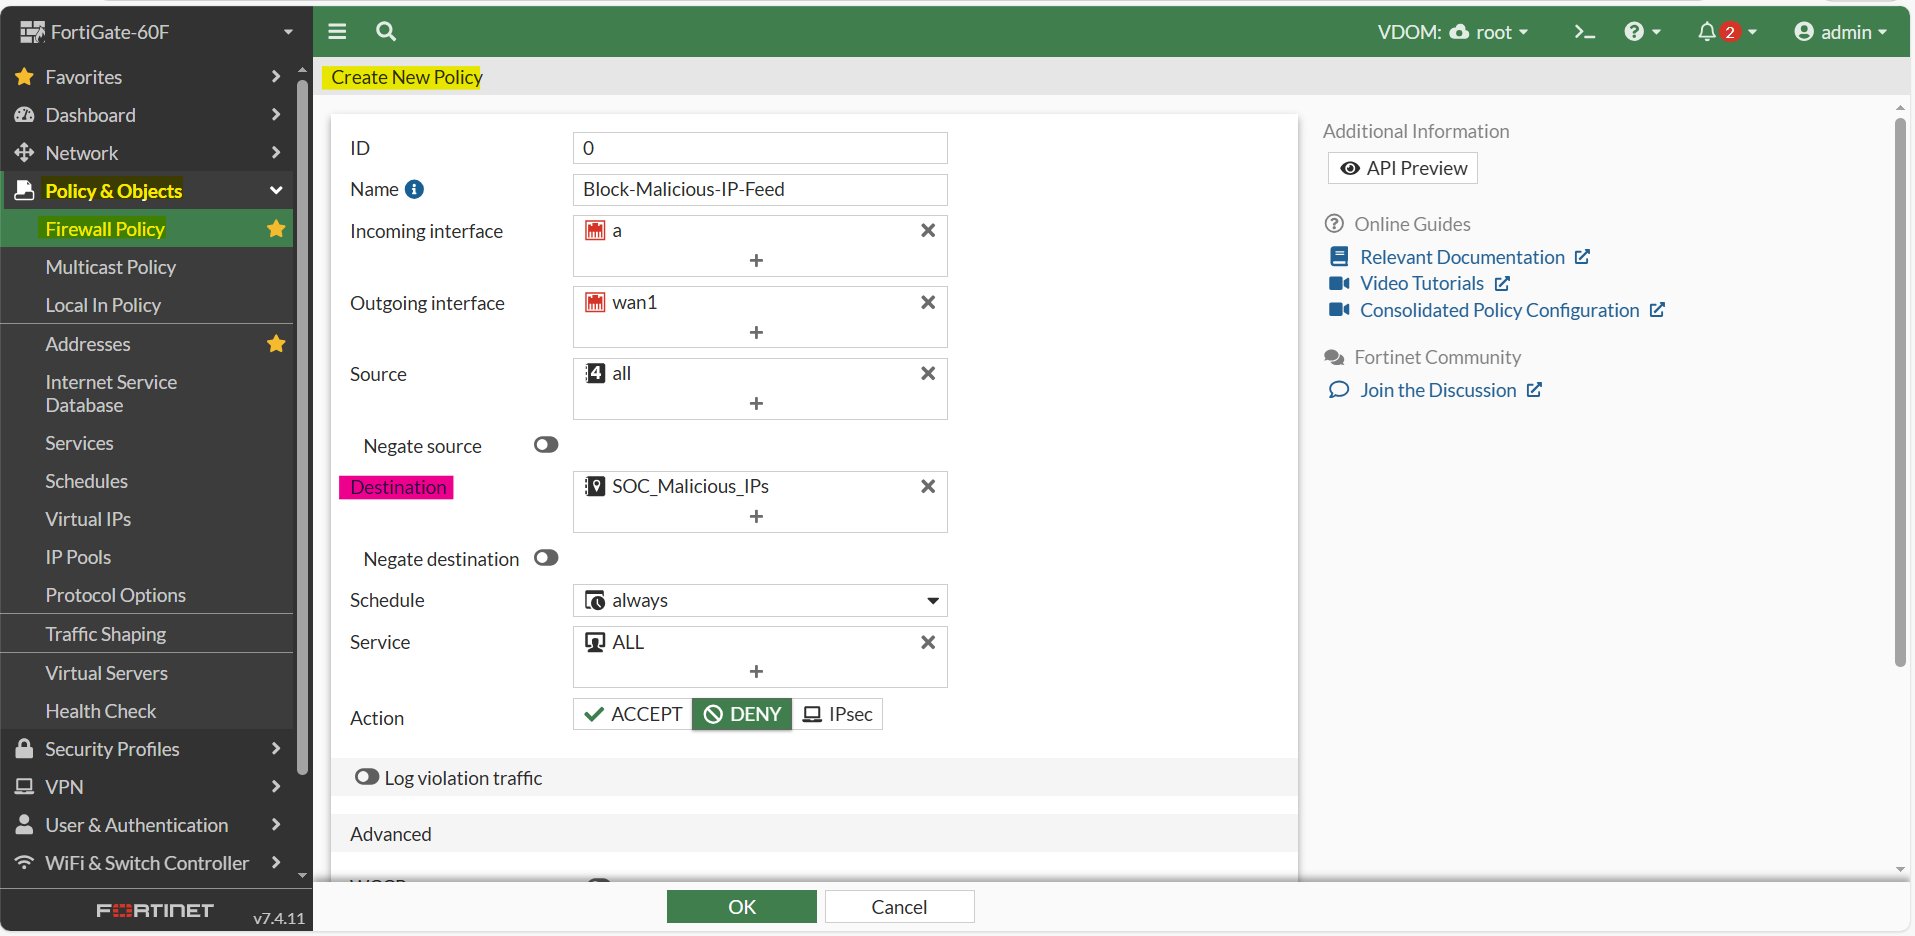Click the Online Guides help icon
This screenshot has height=936, width=1915.
(1334, 224)
